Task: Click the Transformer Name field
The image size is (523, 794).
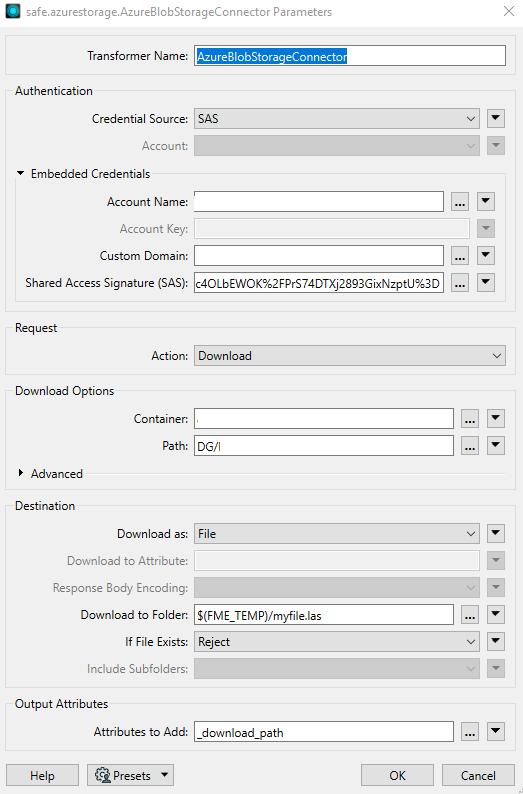Action: click(350, 56)
